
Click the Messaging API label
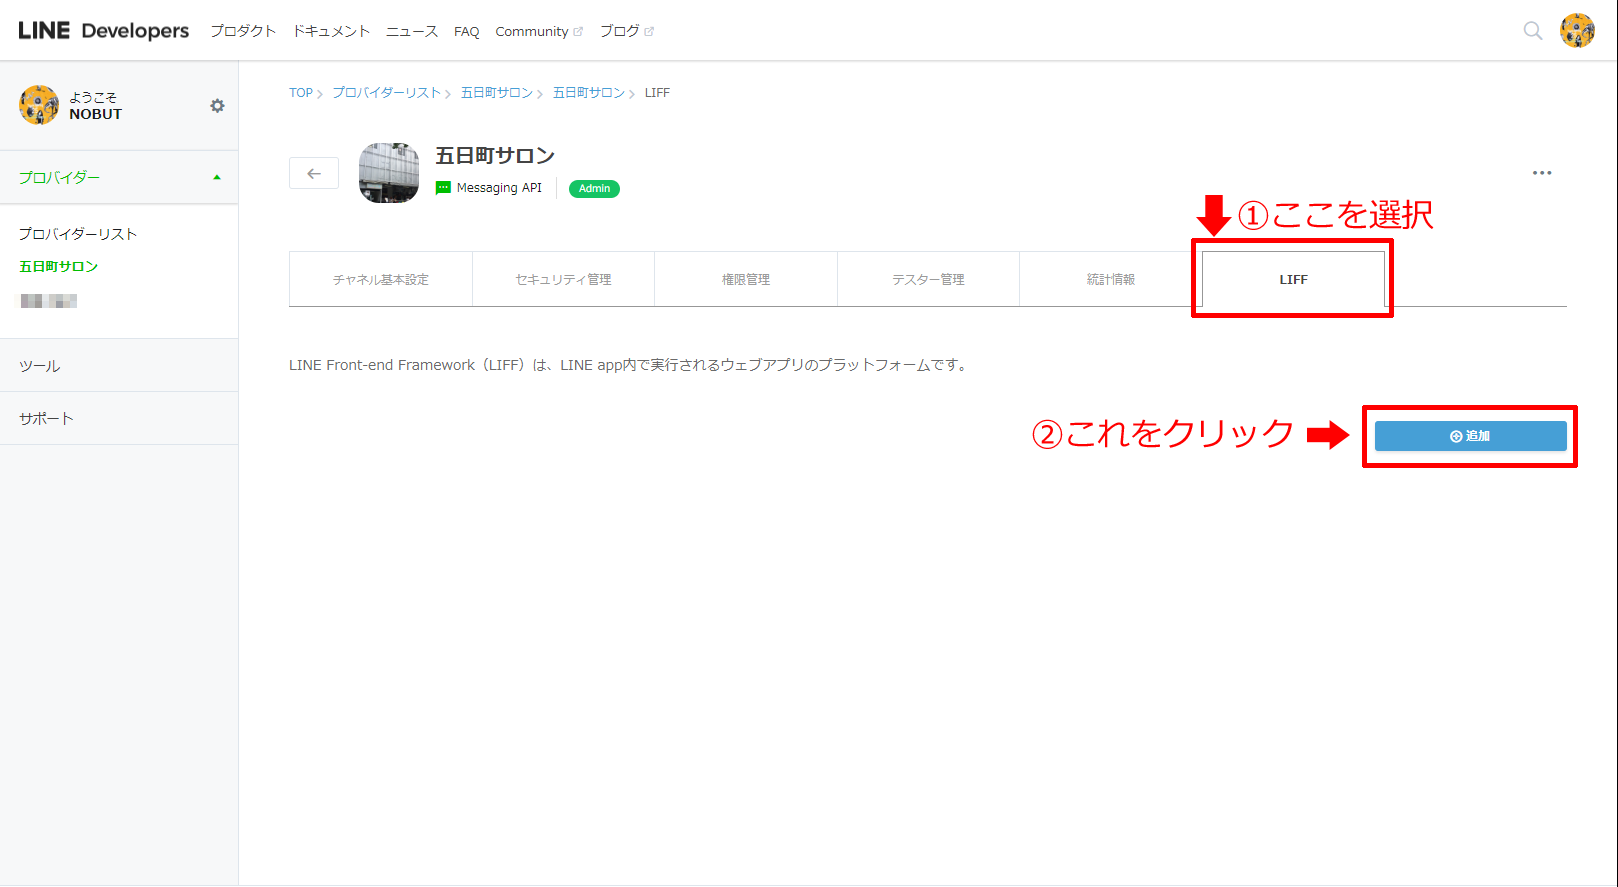click(x=499, y=188)
